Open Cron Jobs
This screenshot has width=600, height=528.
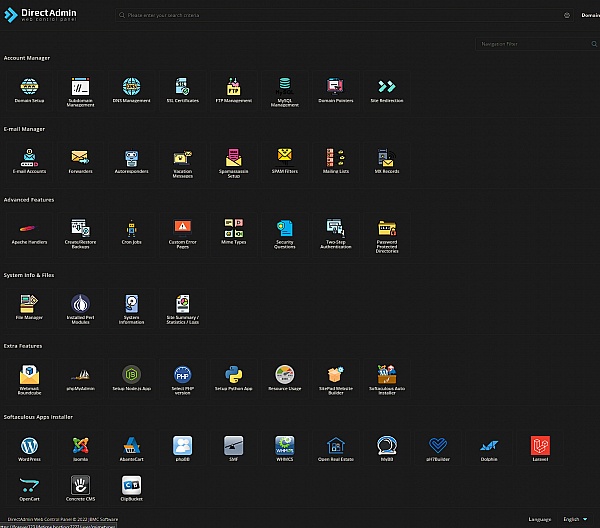tap(131, 234)
